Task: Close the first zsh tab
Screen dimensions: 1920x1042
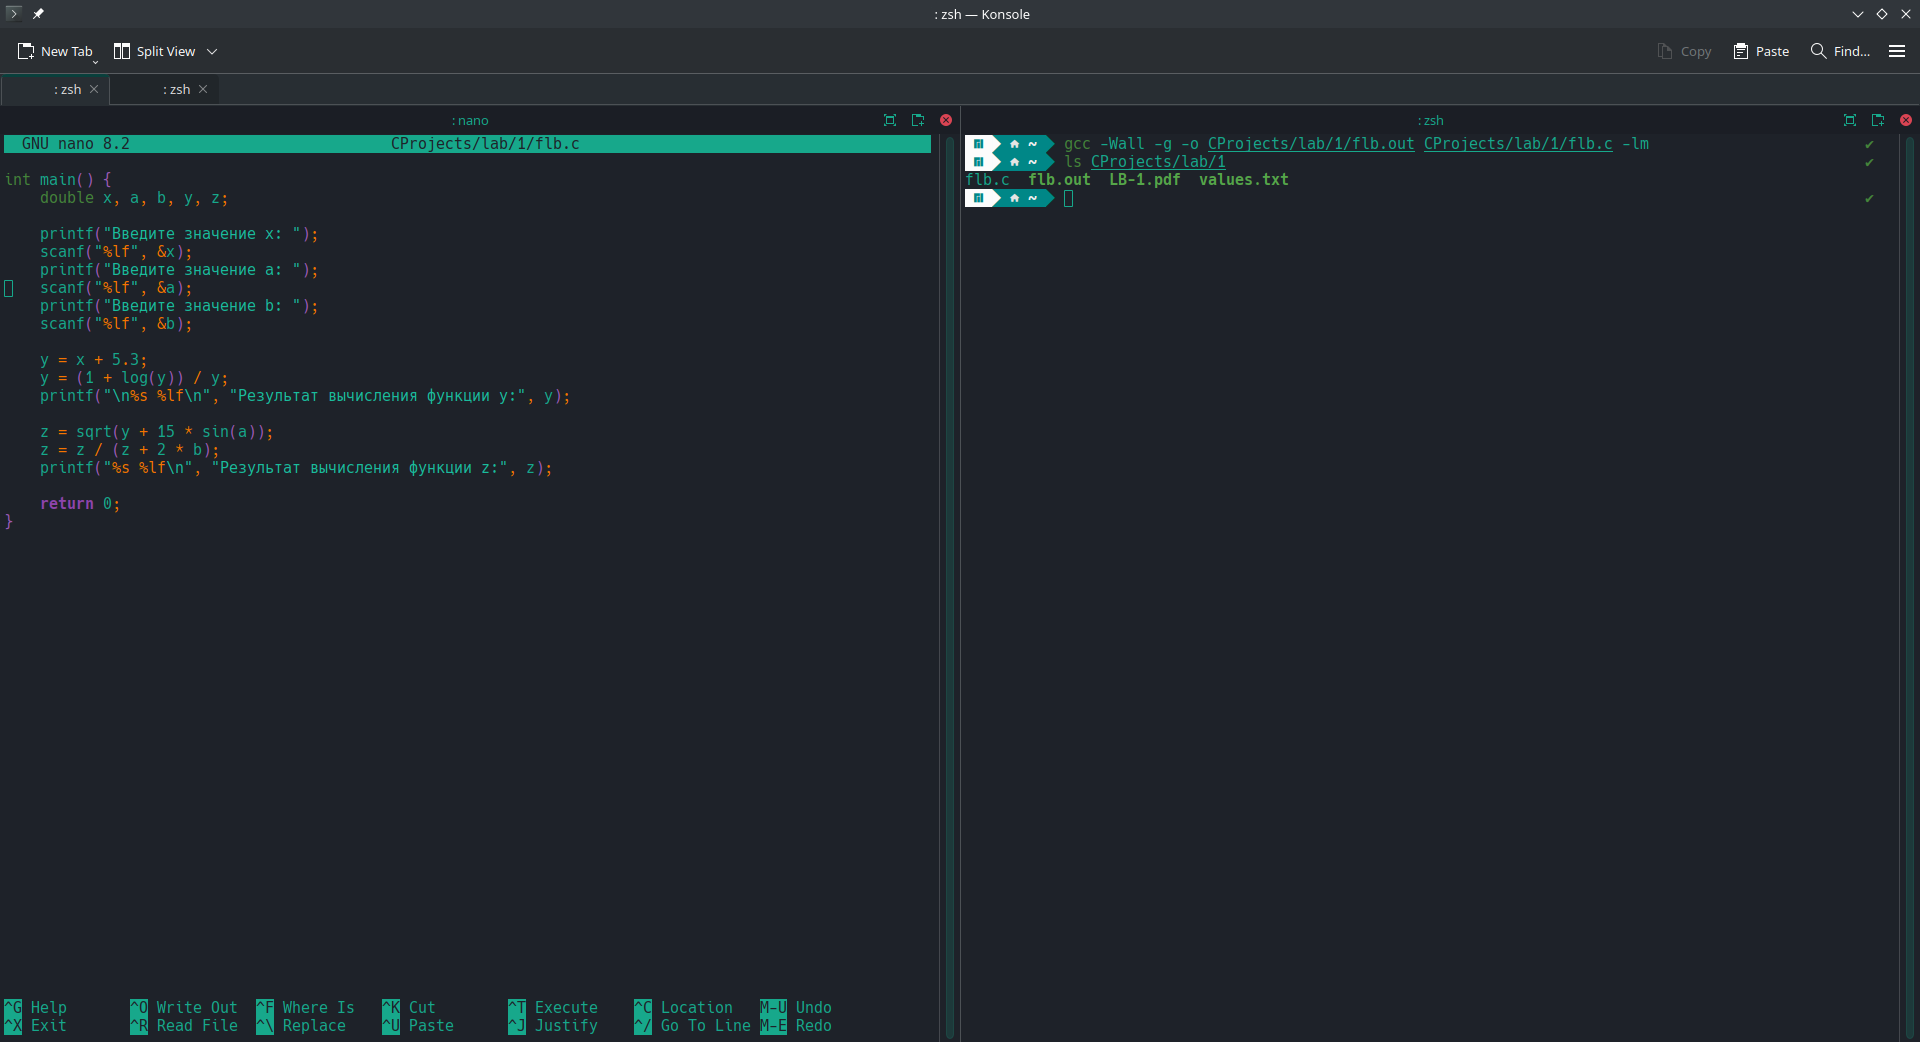Action: pyautogui.click(x=94, y=89)
